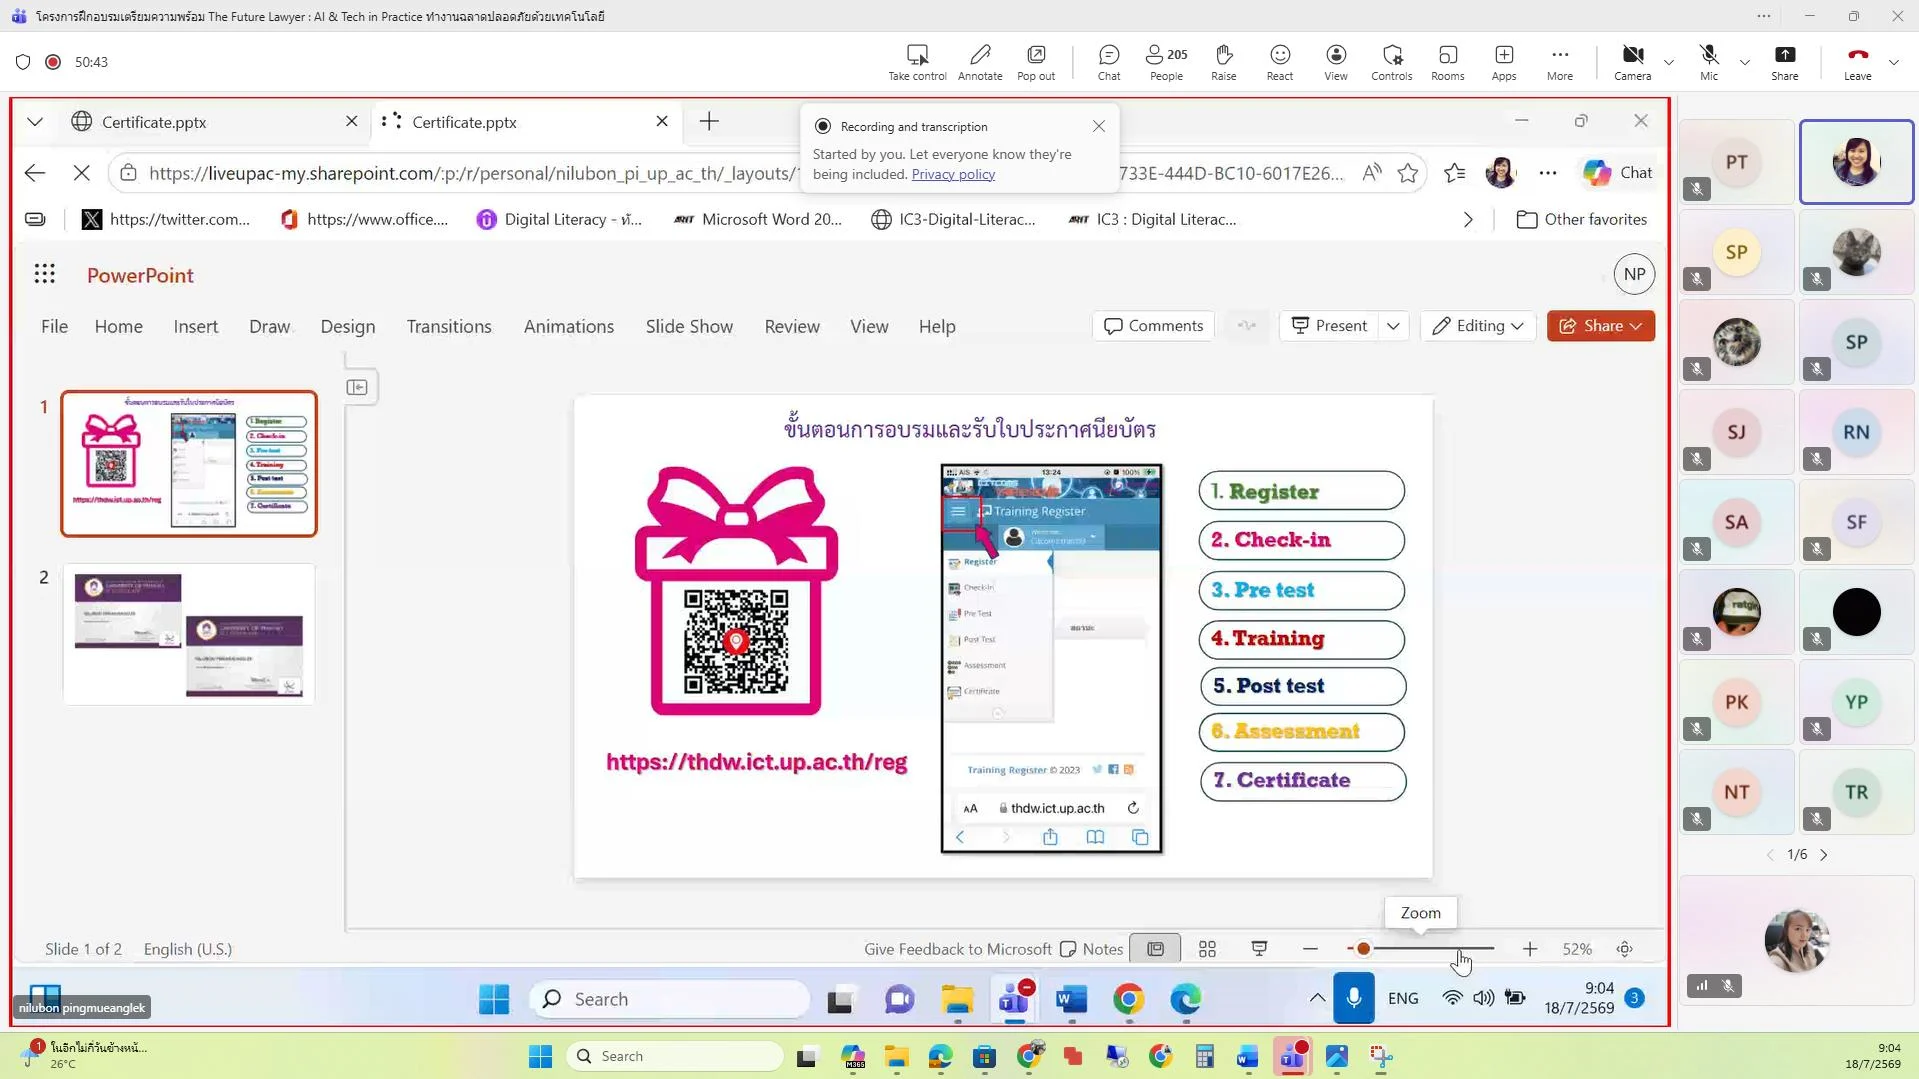
Task: Expand the Leave options arrow
Action: click(1893, 62)
